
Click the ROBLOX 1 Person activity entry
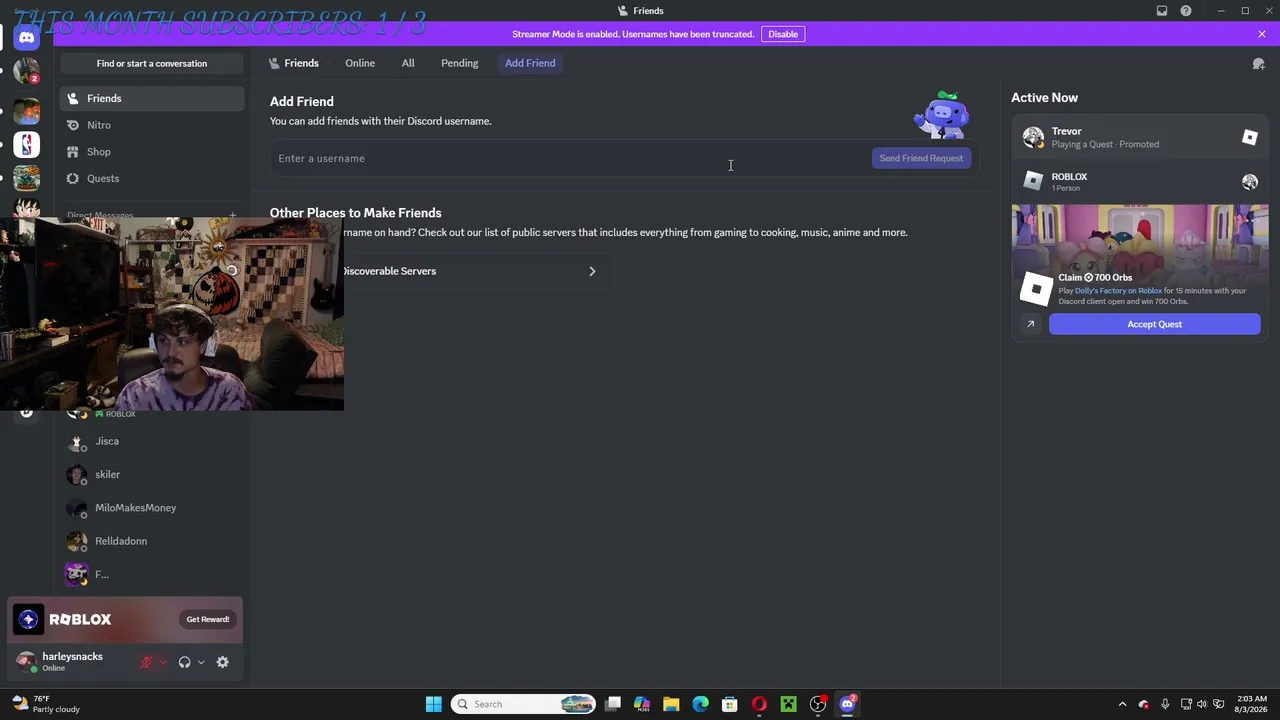1140,181
